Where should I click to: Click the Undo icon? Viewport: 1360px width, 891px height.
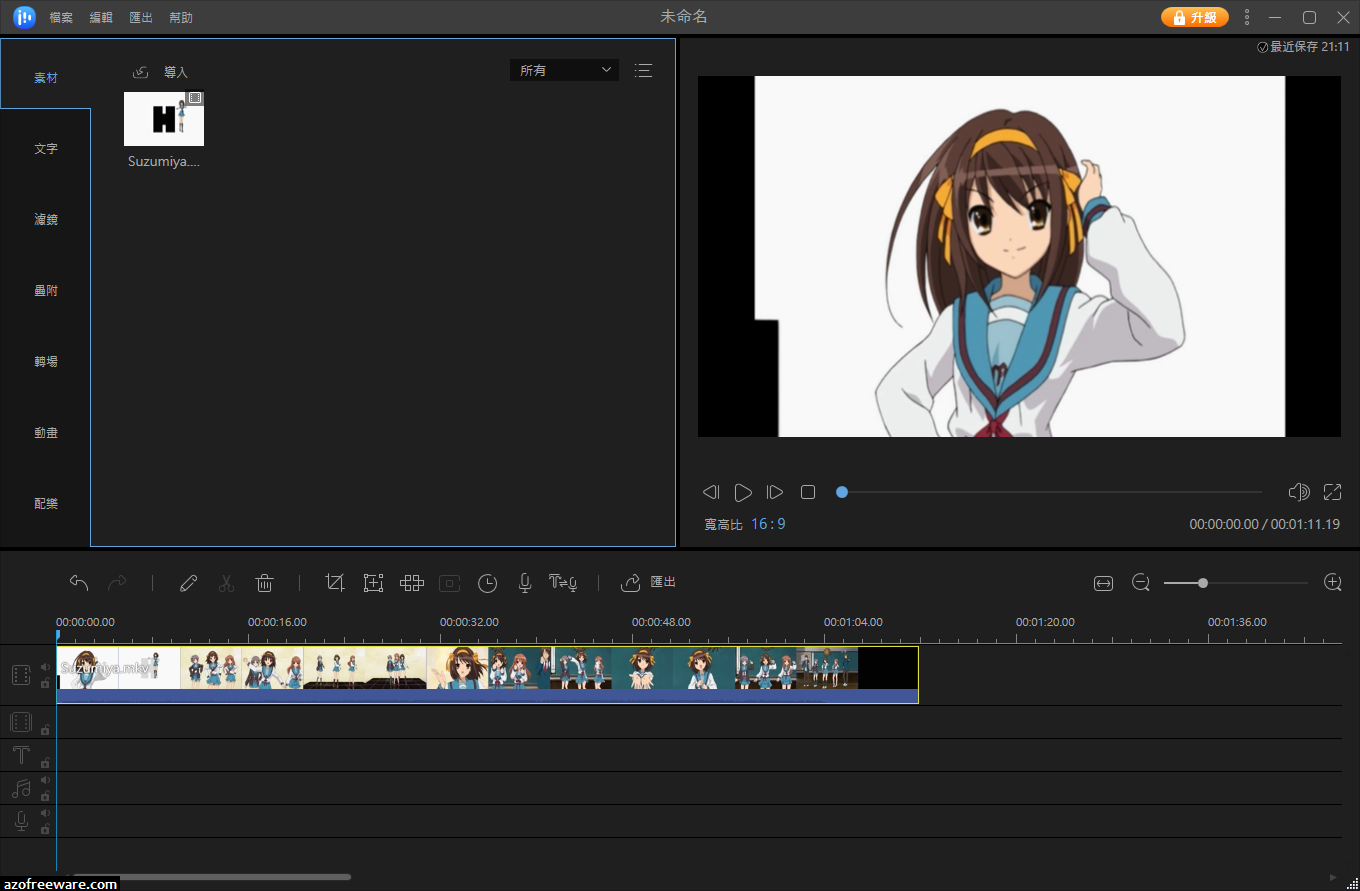tap(79, 582)
